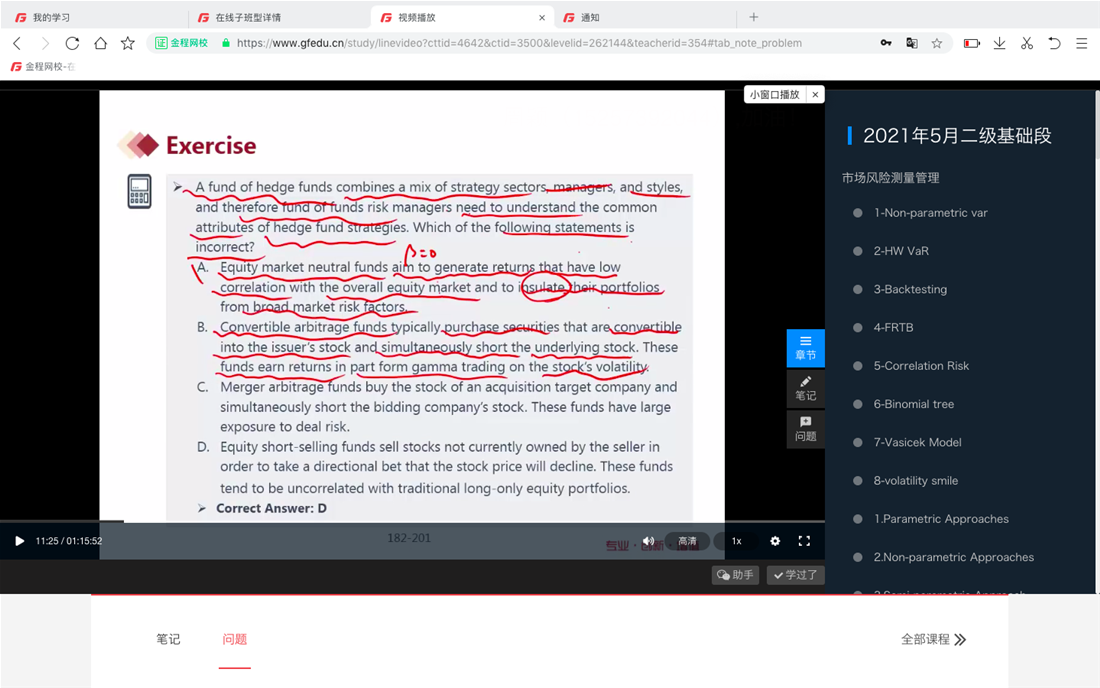Open the 金程网校 bookmark

point(43,67)
